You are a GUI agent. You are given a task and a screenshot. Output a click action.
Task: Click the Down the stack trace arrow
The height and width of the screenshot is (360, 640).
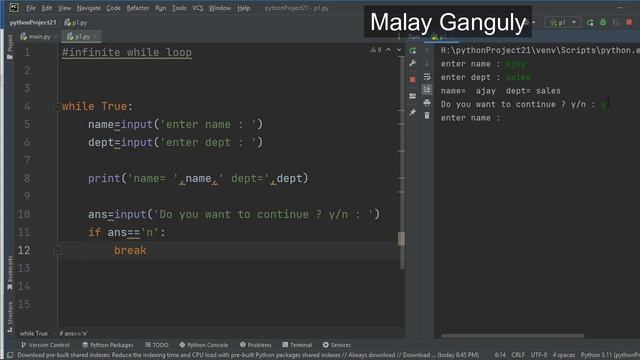click(427, 63)
